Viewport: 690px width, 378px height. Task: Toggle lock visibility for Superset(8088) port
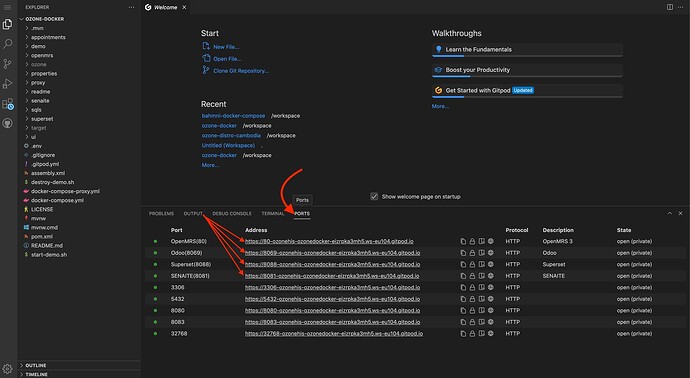(x=472, y=264)
